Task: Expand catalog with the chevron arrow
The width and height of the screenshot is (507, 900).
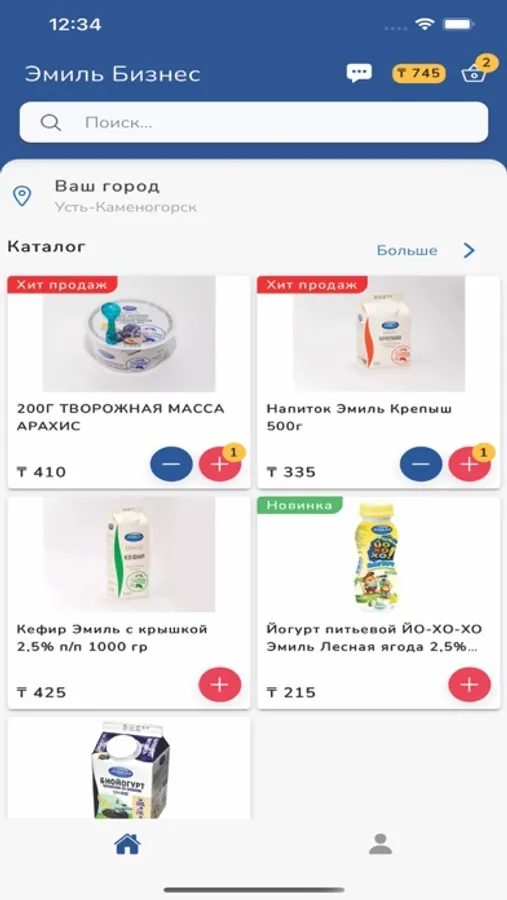Action: (x=469, y=250)
